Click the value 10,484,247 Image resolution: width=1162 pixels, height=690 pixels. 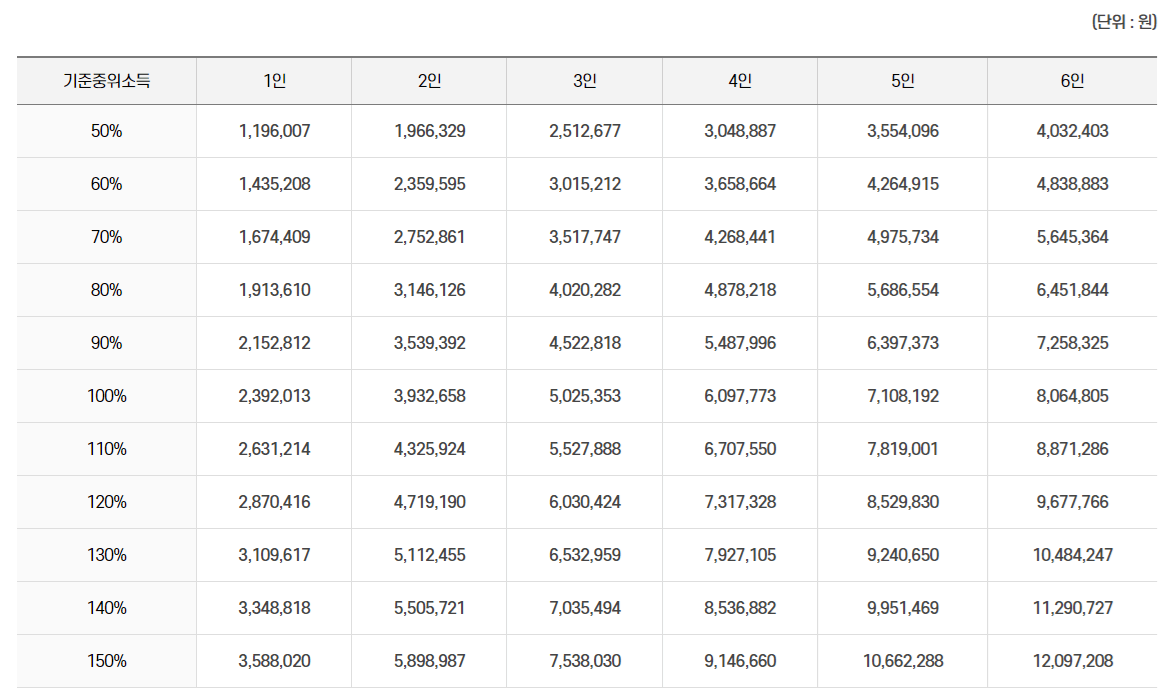(1072, 555)
